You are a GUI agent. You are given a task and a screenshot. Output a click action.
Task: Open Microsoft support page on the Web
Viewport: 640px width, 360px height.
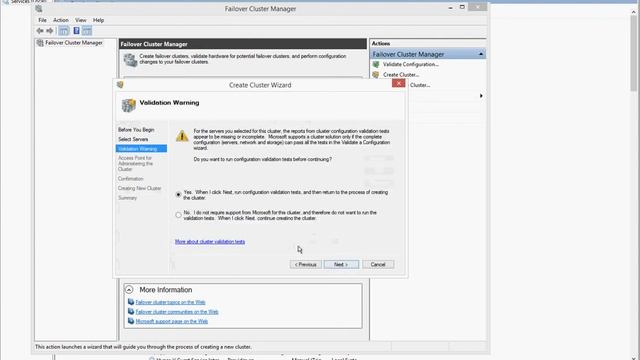coord(171,322)
